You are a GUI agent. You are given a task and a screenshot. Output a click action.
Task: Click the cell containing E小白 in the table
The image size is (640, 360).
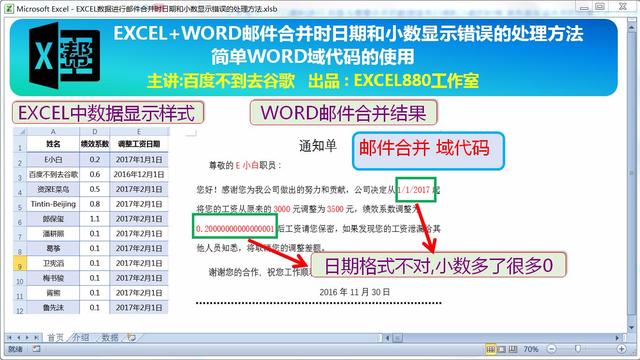coord(53,160)
